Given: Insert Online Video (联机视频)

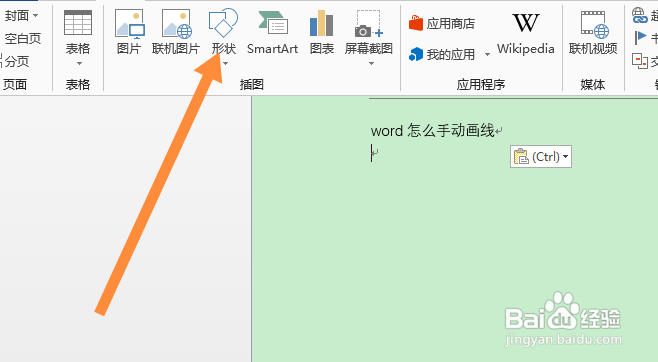Looking at the screenshot, I should coord(593,33).
